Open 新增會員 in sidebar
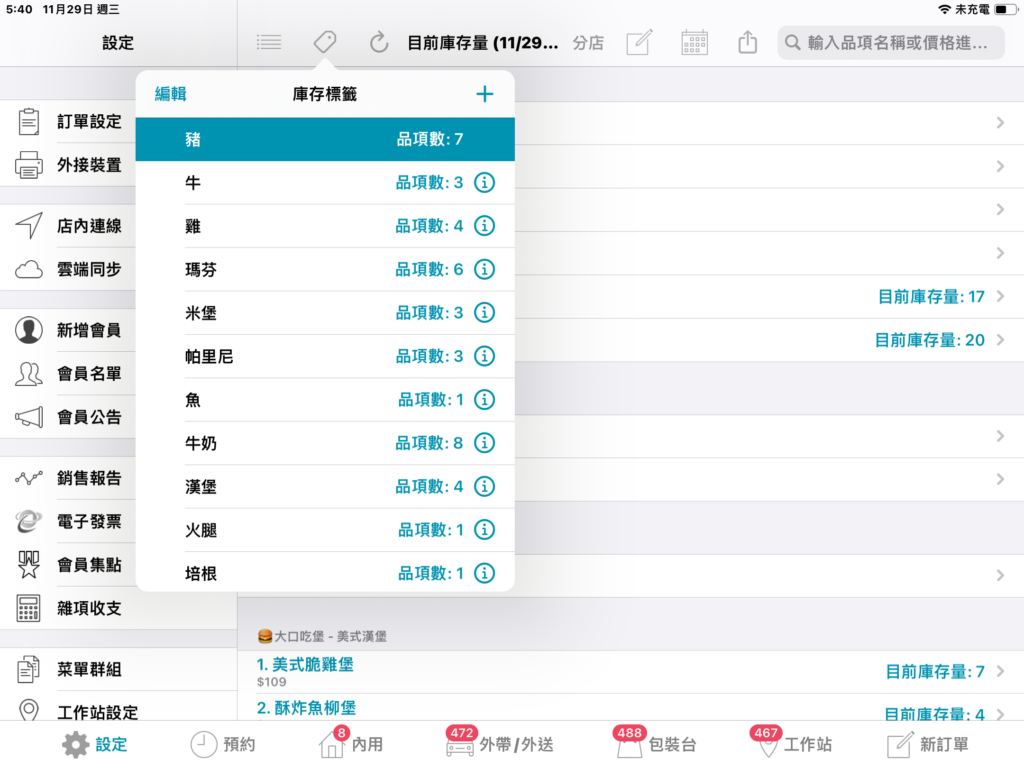This screenshot has width=1024, height=768. click(68, 330)
